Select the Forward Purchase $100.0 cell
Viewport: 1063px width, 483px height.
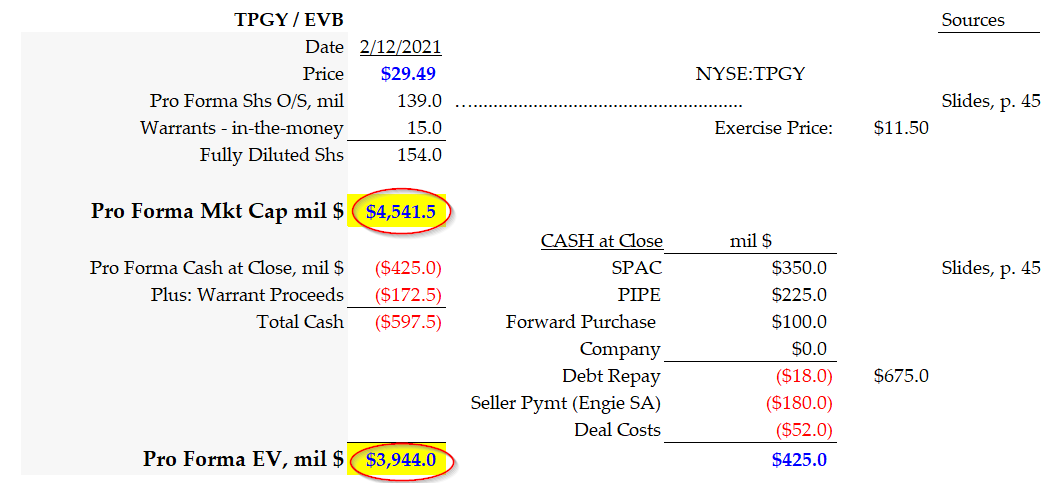pyautogui.click(x=799, y=322)
